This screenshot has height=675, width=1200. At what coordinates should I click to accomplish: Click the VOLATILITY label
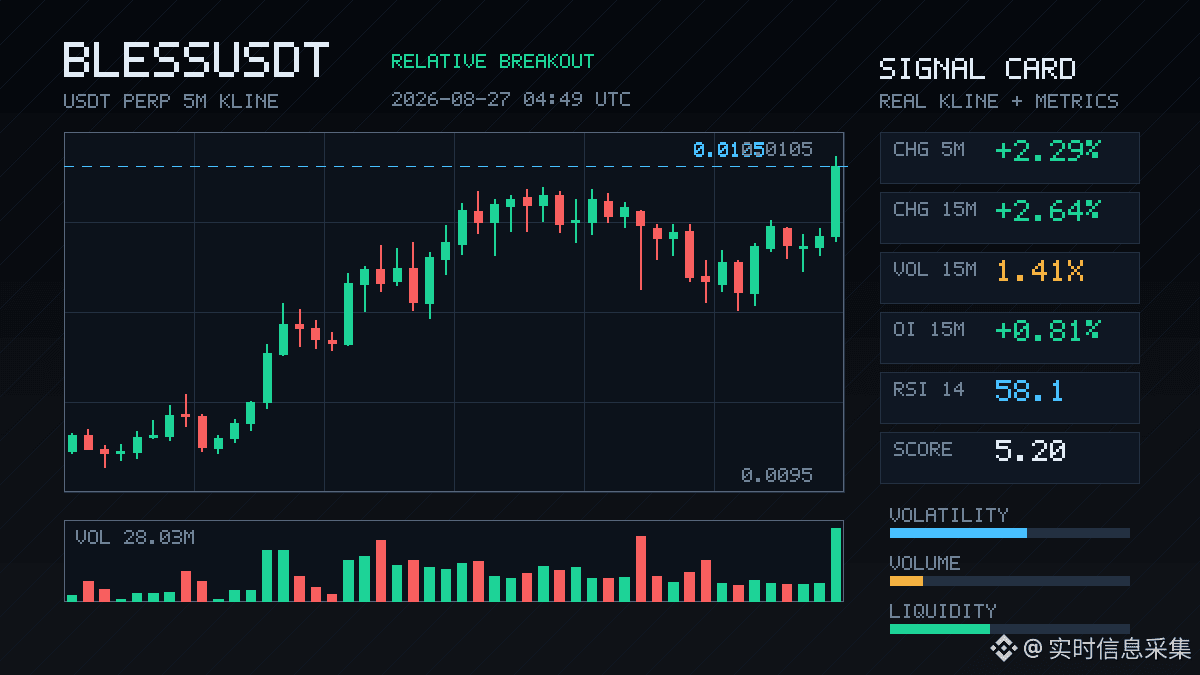click(949, 515)
